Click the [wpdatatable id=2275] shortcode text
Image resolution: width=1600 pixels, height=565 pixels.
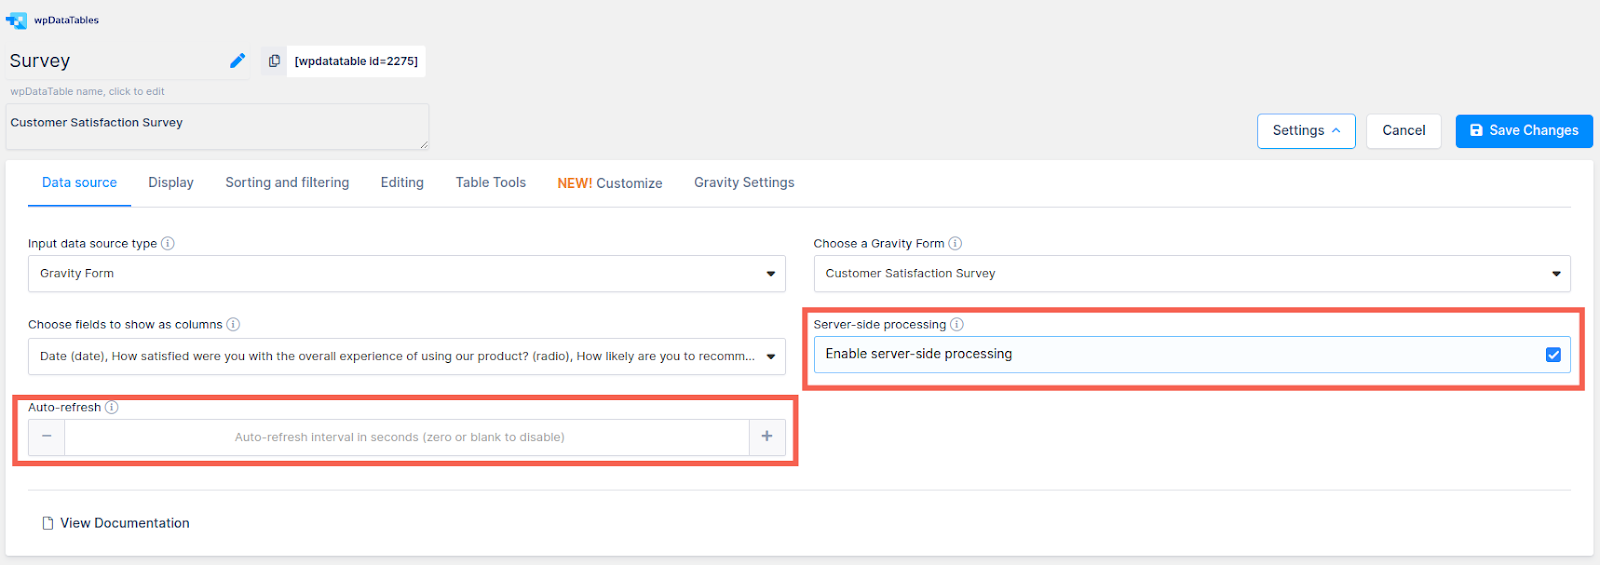356,61
